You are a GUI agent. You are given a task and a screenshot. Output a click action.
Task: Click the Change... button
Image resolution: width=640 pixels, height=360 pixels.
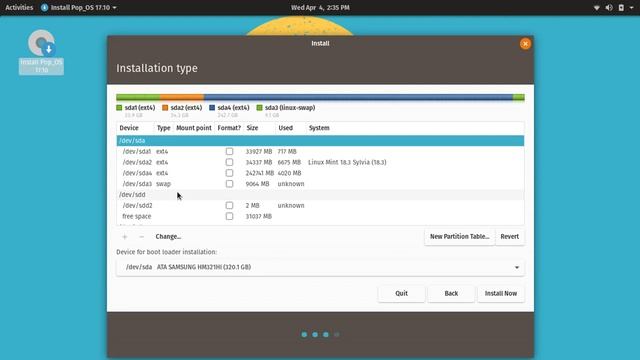click(x=168, y=237)
